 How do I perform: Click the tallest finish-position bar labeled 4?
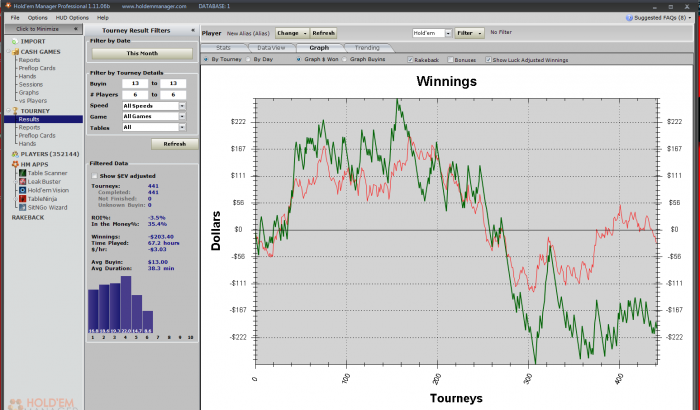pos(126,304)
